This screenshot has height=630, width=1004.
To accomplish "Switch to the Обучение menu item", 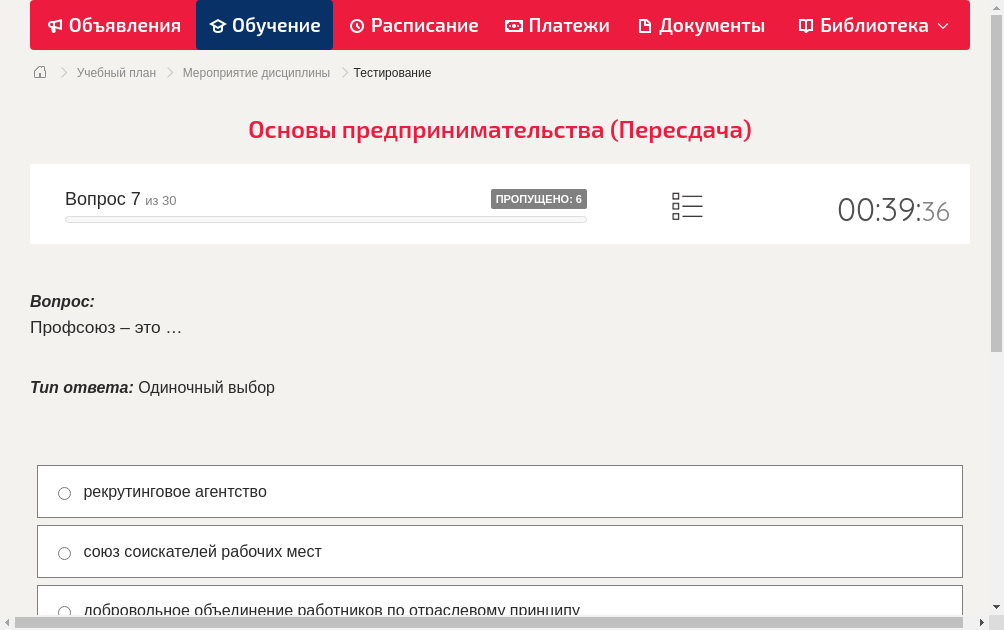I will [x=264, y=25].
